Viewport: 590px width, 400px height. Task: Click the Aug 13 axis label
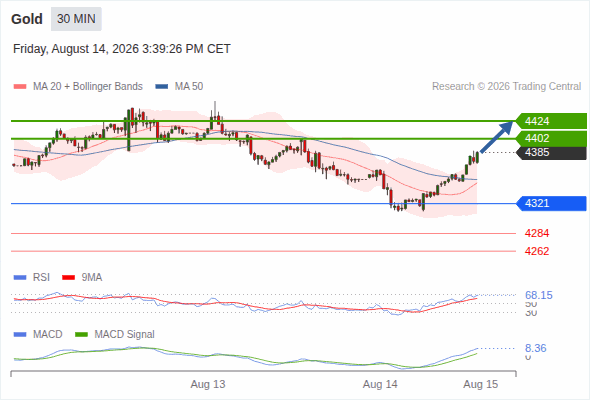(208, 385)
